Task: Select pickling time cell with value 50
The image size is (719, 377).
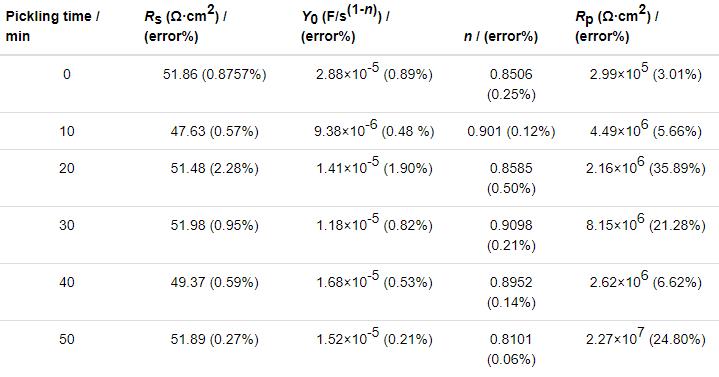Action: click(67, 339)
